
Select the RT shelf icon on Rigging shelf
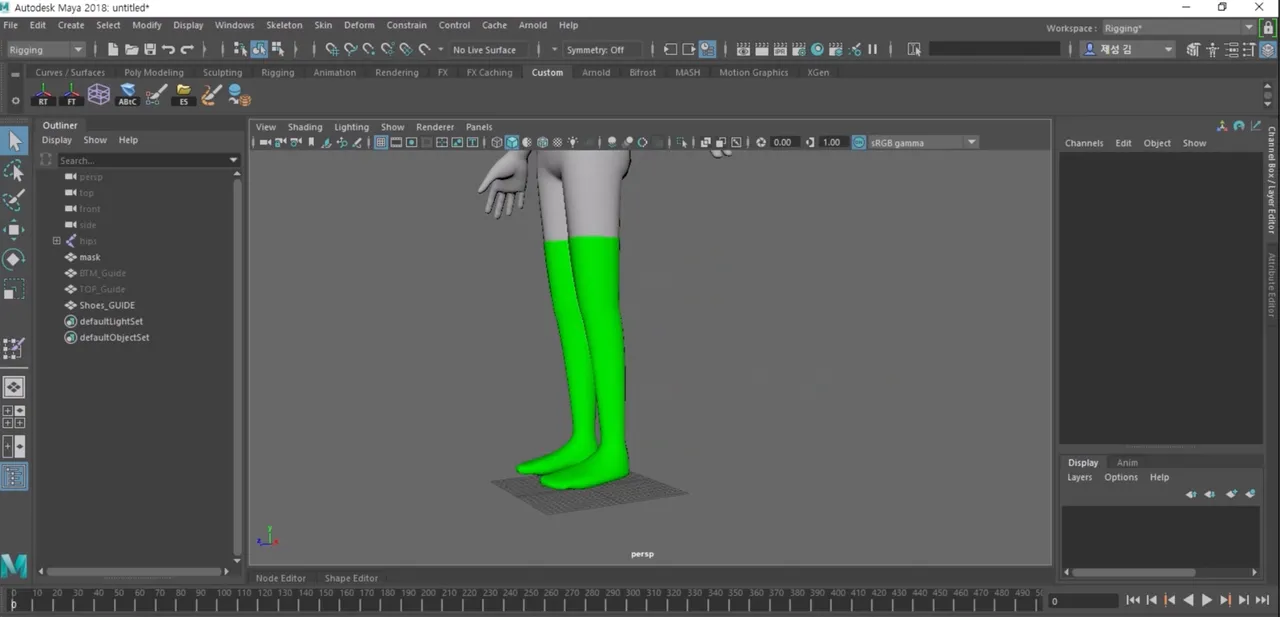pyautogui.click(x=43, y=95)
